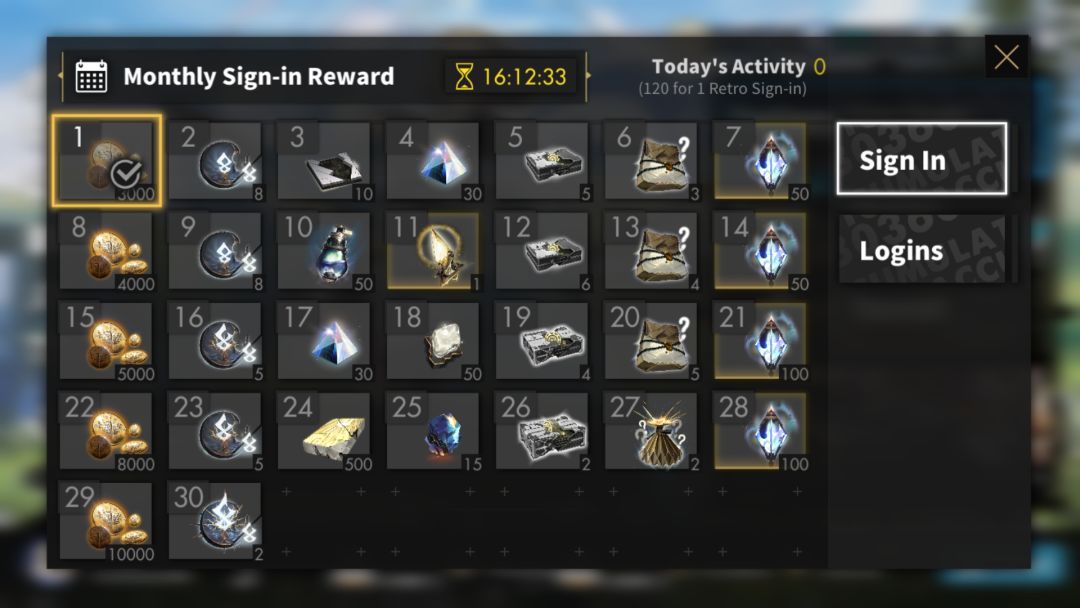Viewport: 1080px width, 608px height.
Task: Tap the day 30 rune stone reward
Action: click(216, 521)
